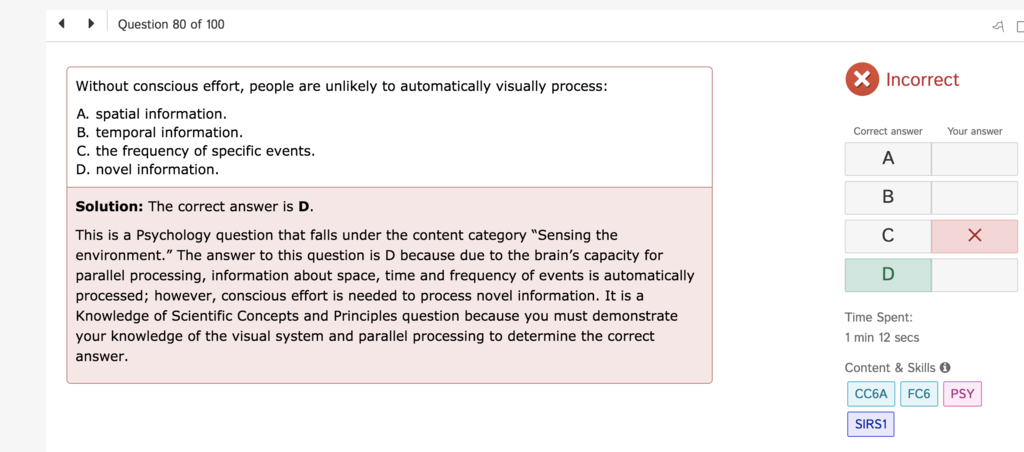Click the flag icon at top right
Screen dimensions: 1024x452
coord(997,25)
